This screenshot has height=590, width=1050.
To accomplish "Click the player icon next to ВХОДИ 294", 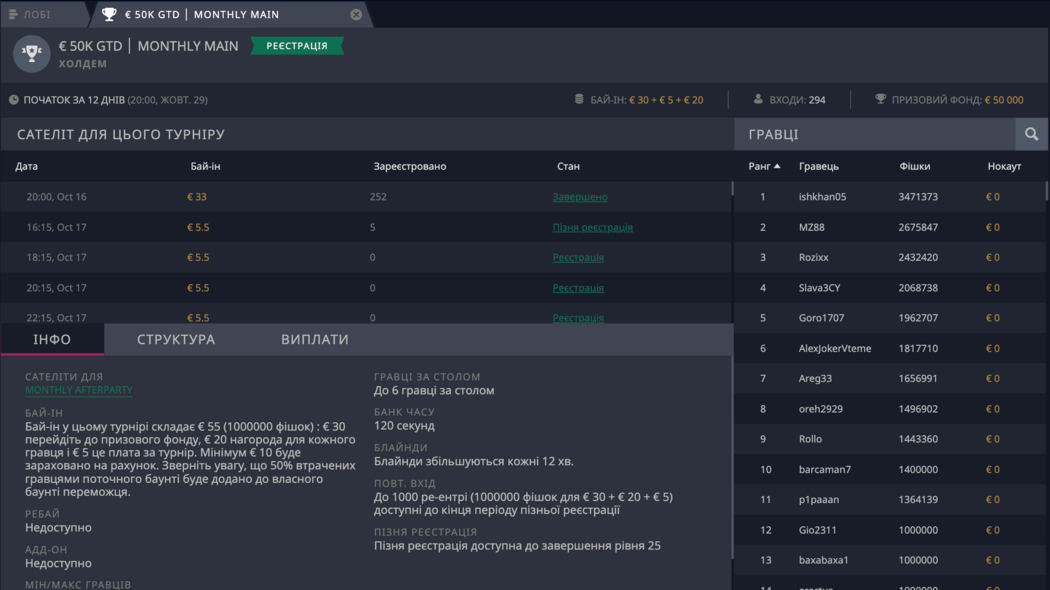I will (757, 99).
